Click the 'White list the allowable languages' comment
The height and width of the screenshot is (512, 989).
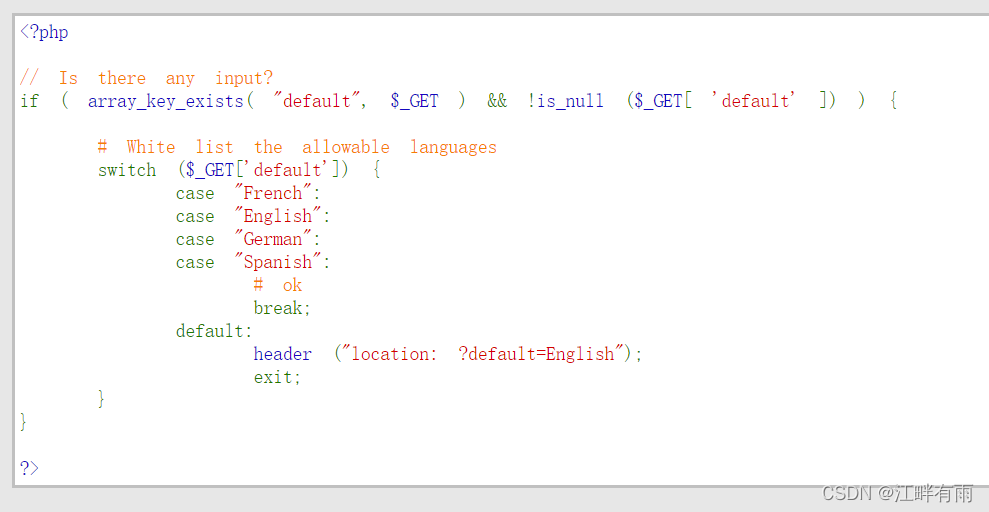click(297, 148)
